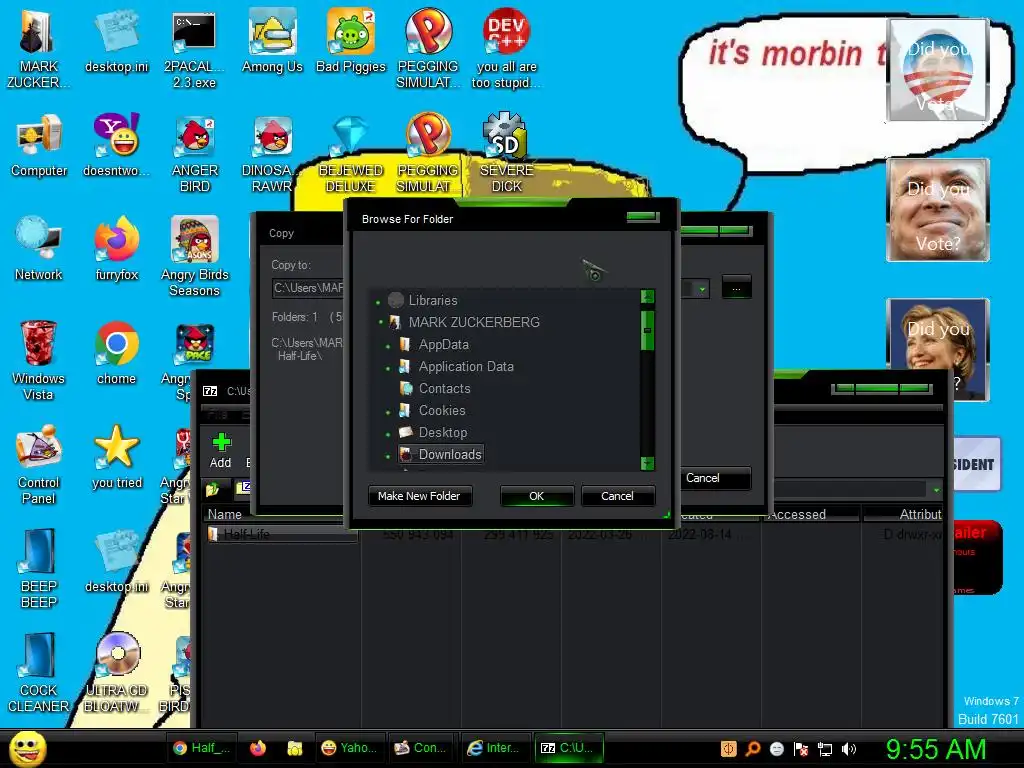Click the magnifier icon in system tray
Image resolution: width=1024 pixels, height=768 pixels.
[x=752, y=748]
